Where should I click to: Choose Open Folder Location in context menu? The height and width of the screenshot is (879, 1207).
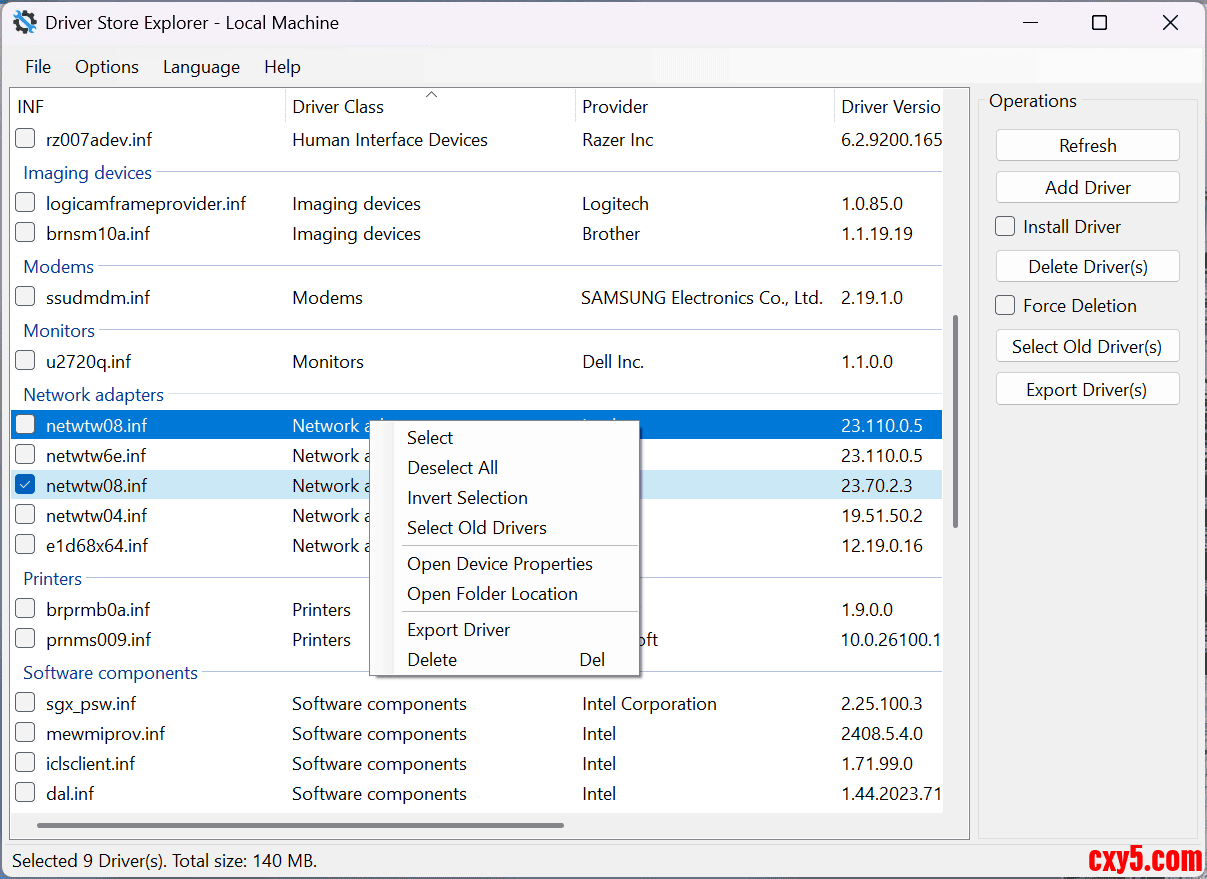492,594
